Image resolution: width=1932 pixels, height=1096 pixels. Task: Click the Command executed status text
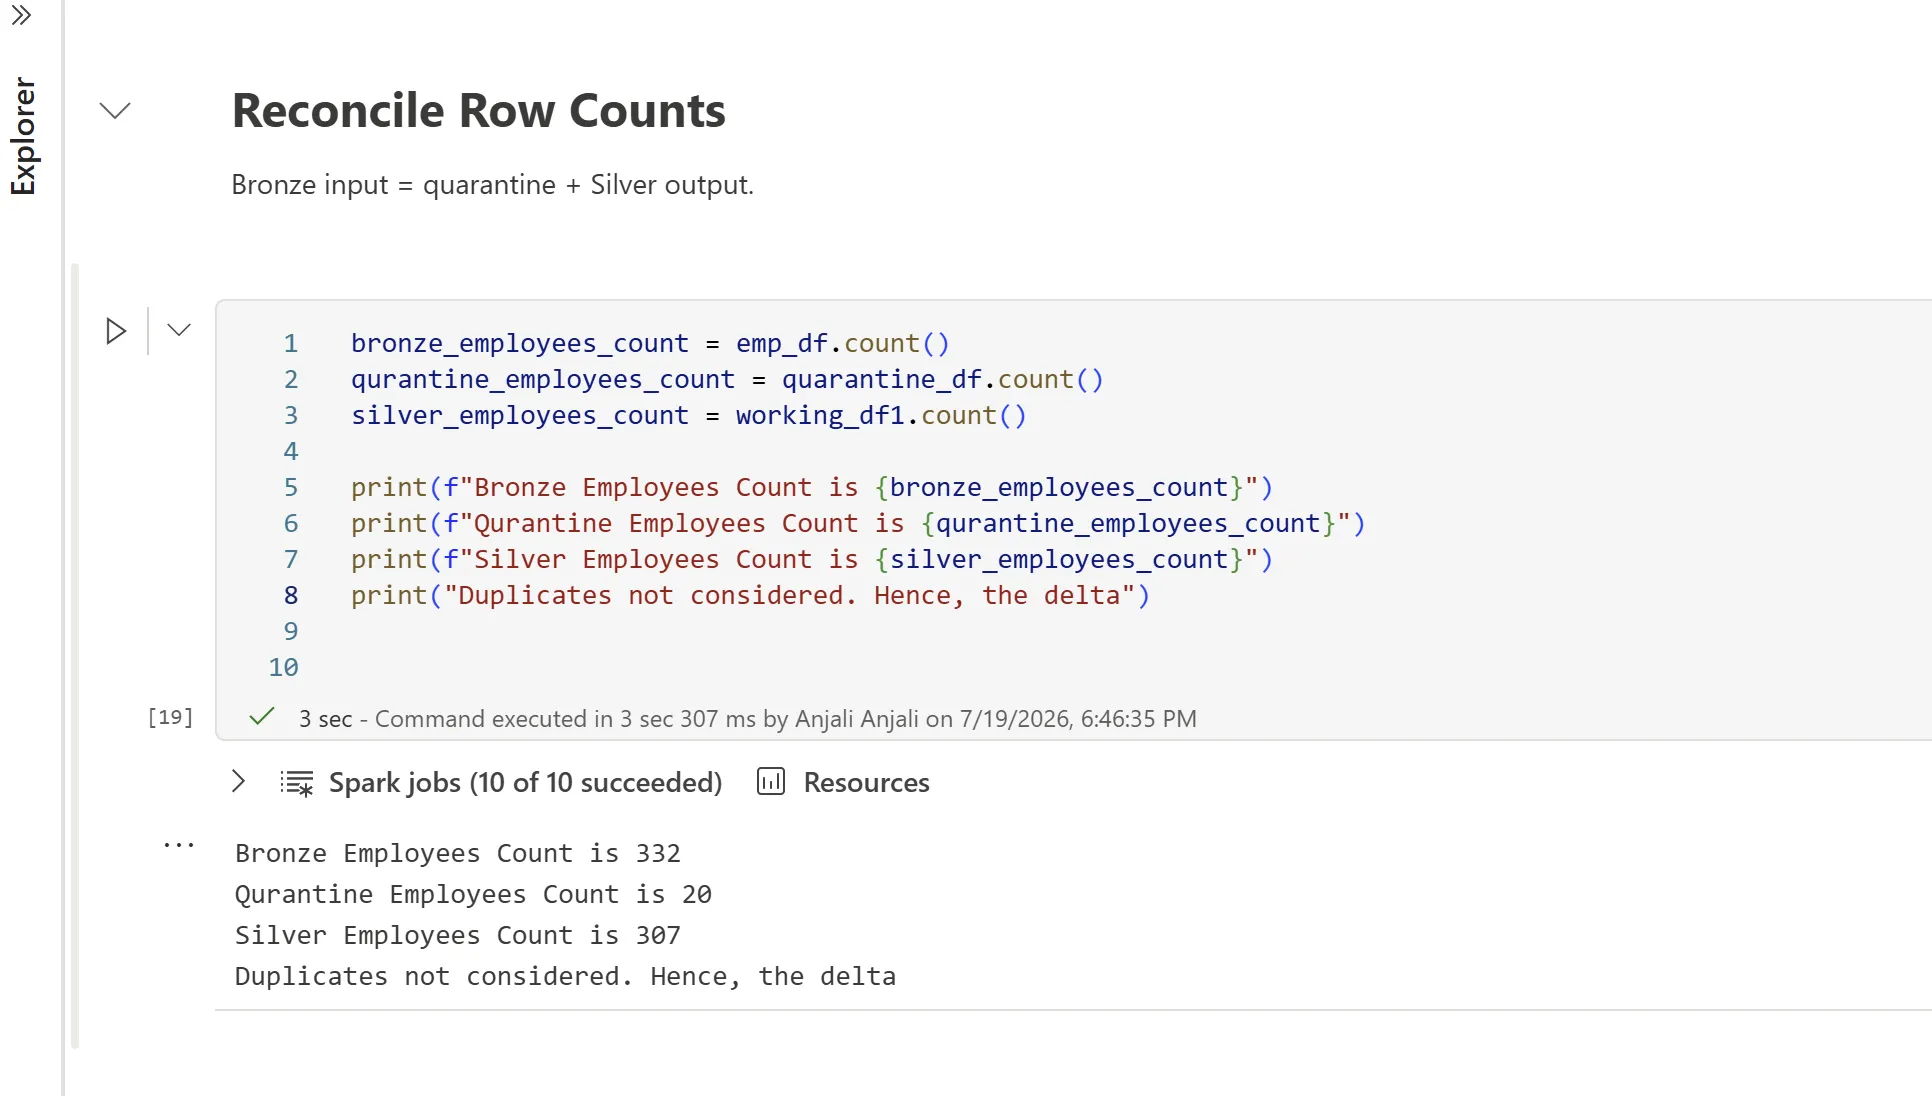click(x=747, y=719)
